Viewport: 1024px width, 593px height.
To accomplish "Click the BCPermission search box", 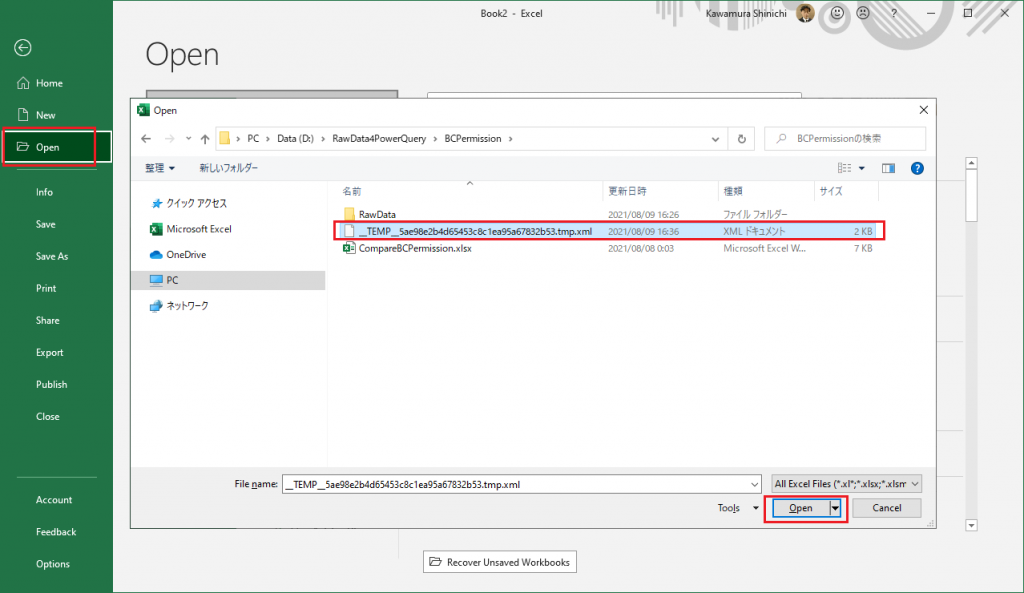I will coord(846,139).
